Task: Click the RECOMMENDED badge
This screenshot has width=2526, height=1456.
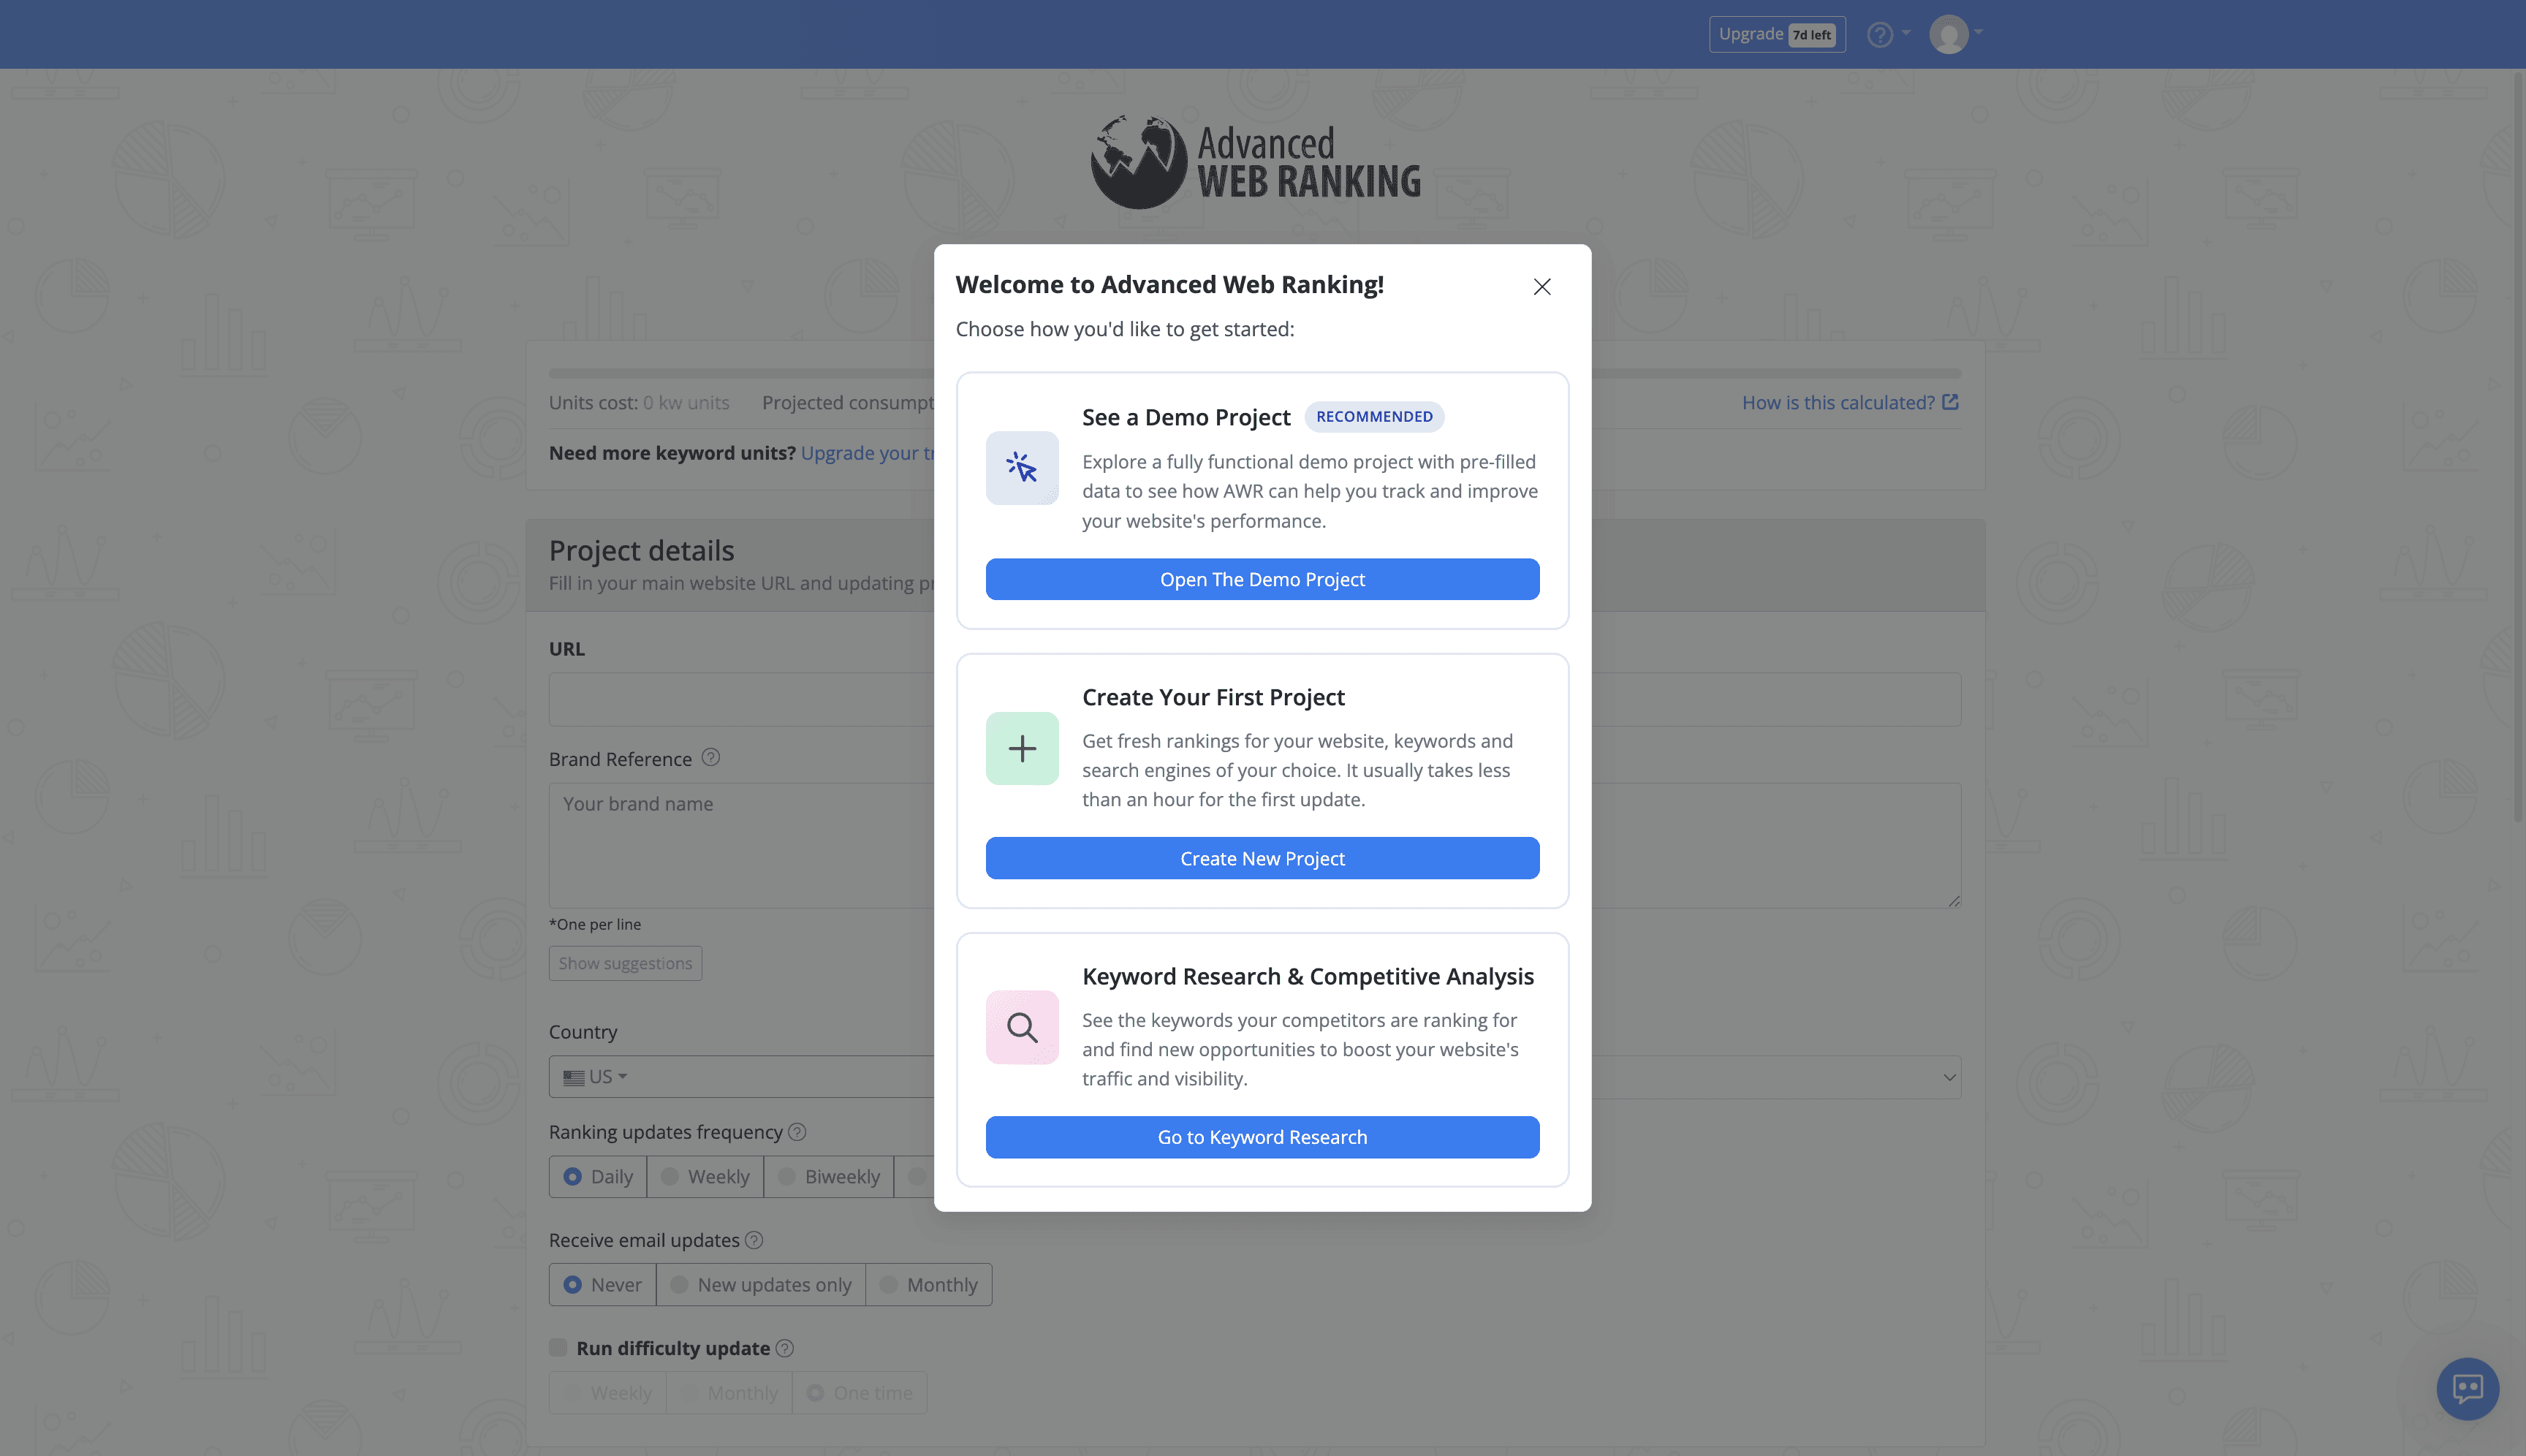Action: [x=1374, y=416]
